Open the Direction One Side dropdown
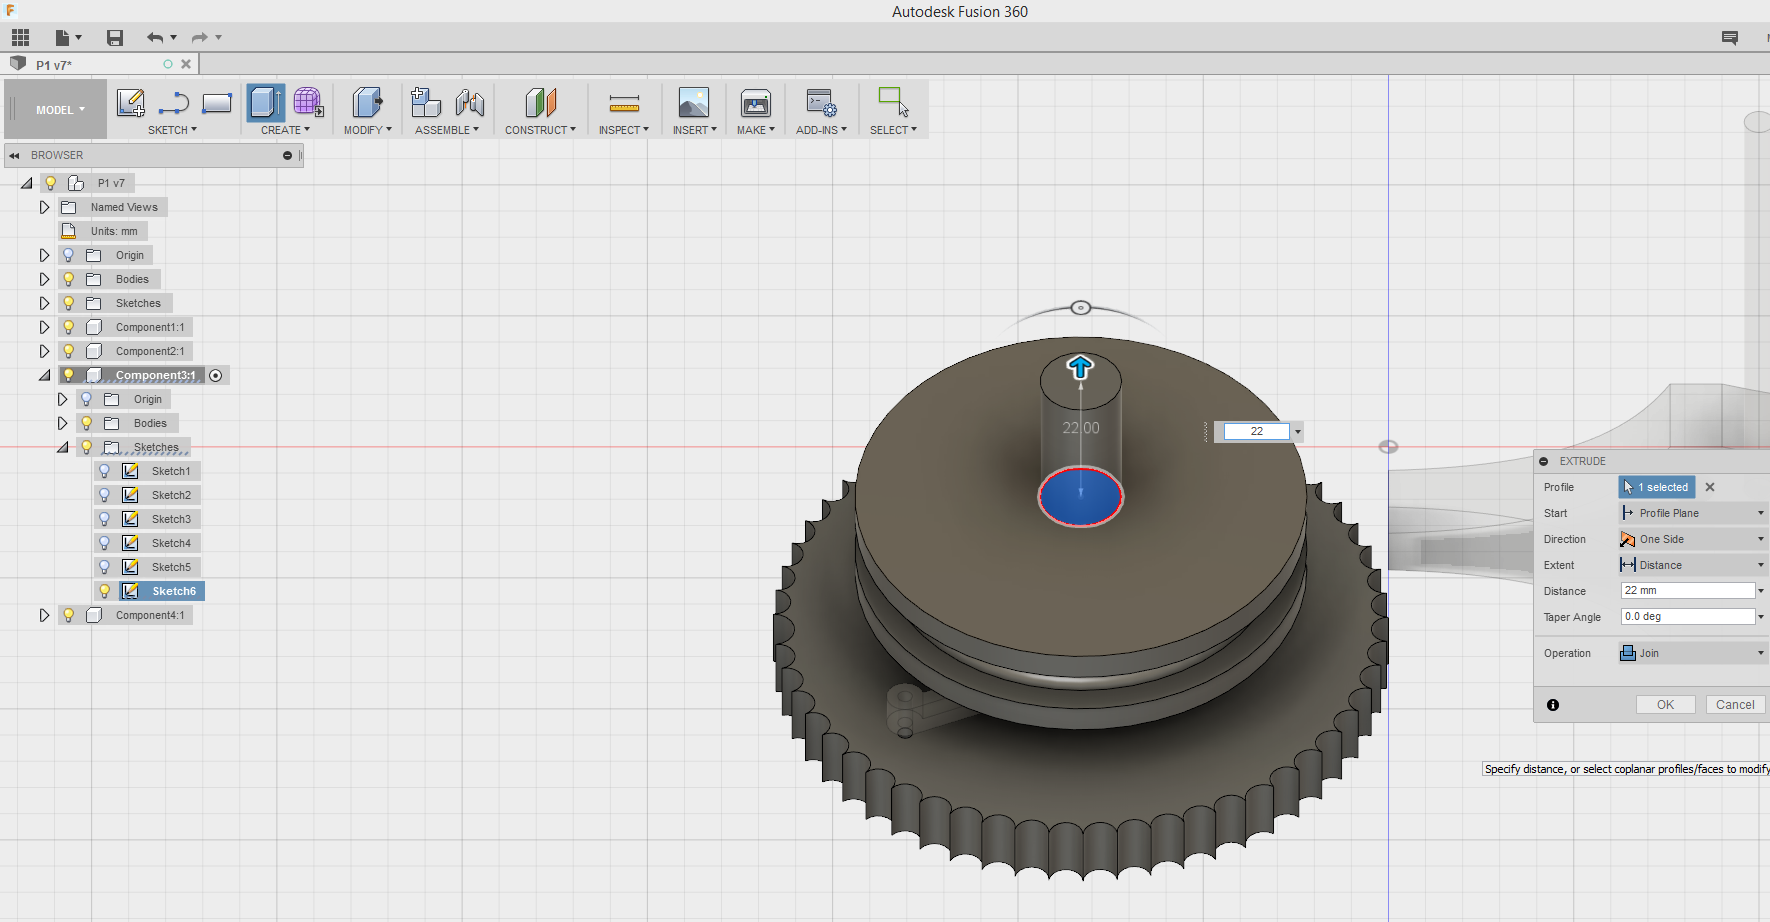 point(1692,539)
